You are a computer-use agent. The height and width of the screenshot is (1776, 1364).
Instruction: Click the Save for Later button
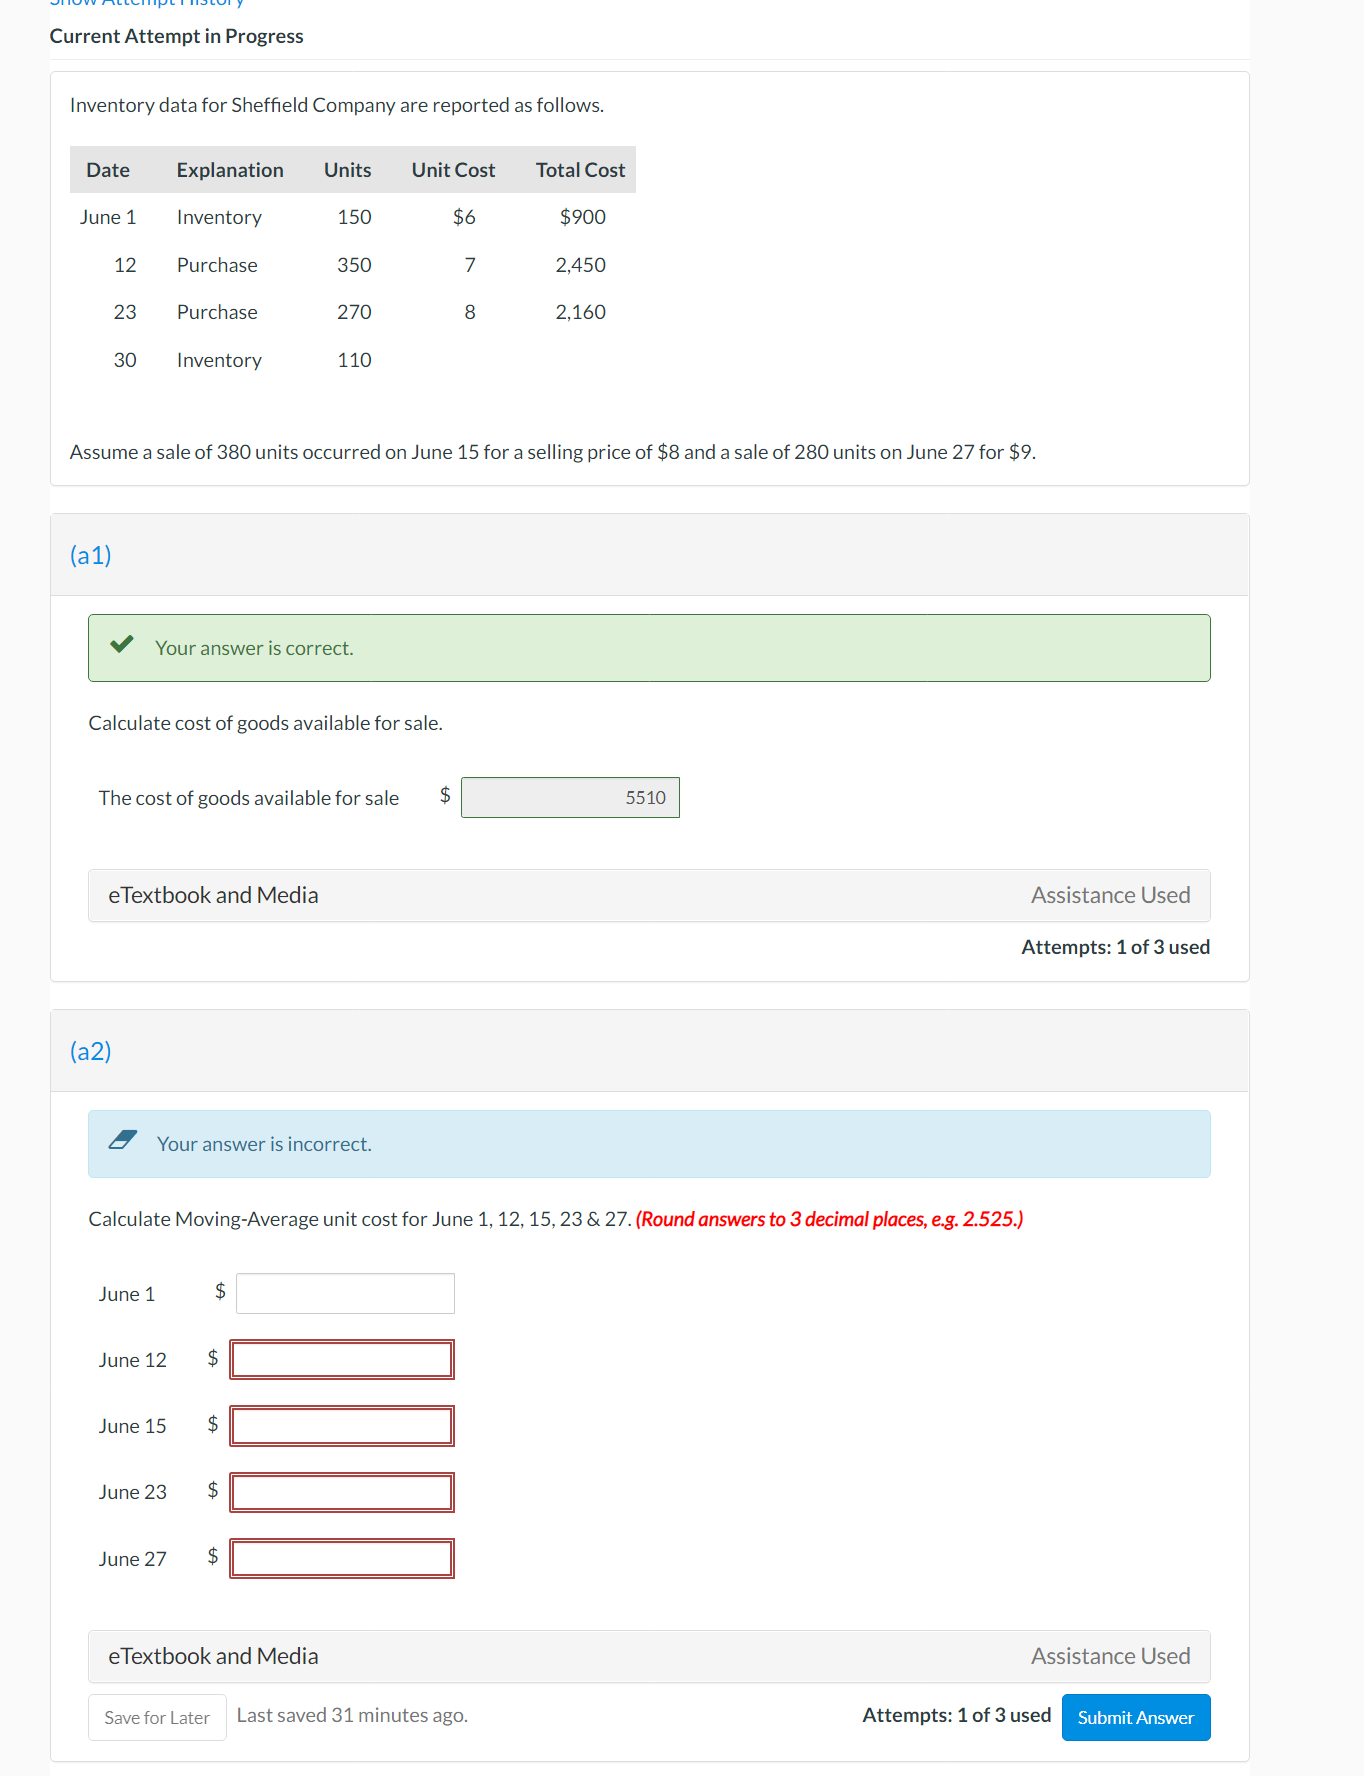(x=157, y=1717)
